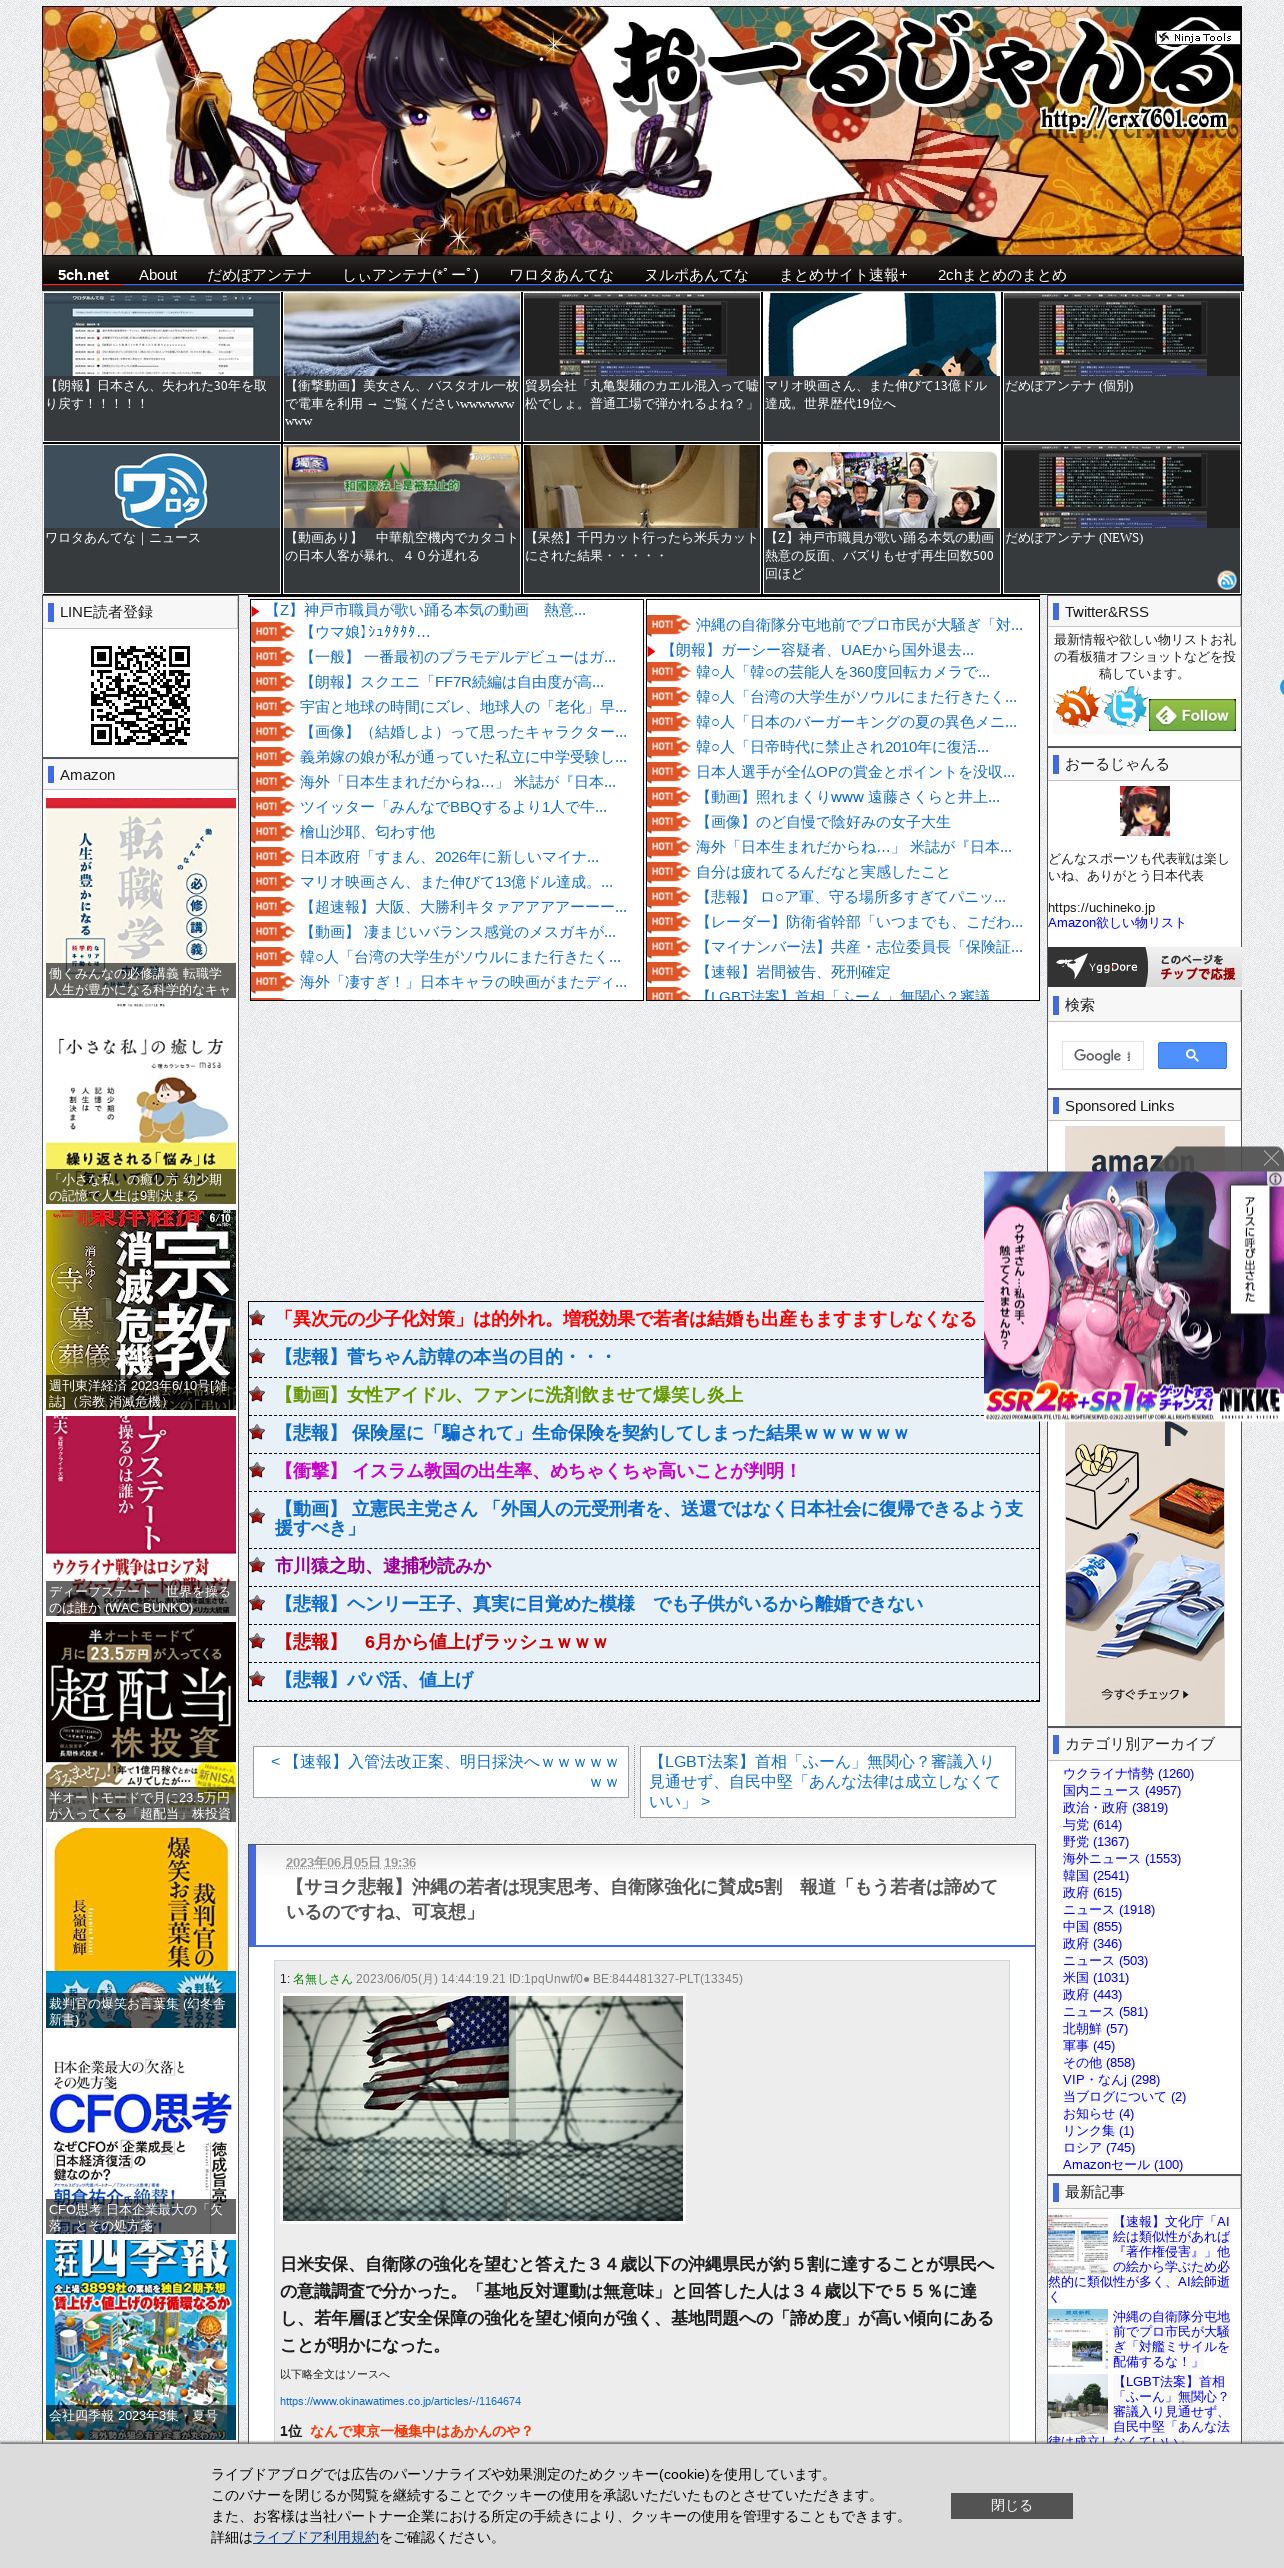
Task: Open ヘンリー王子、真実に目覚めた模様 headline
Action: 599,1604
